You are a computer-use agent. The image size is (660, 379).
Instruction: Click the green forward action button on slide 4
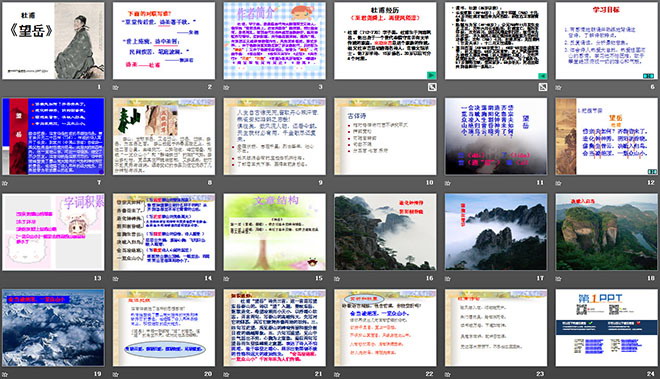(431, 75)
